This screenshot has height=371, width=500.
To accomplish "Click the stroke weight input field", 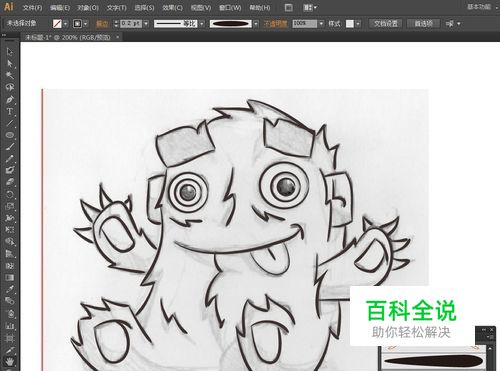I will [131, 24].
